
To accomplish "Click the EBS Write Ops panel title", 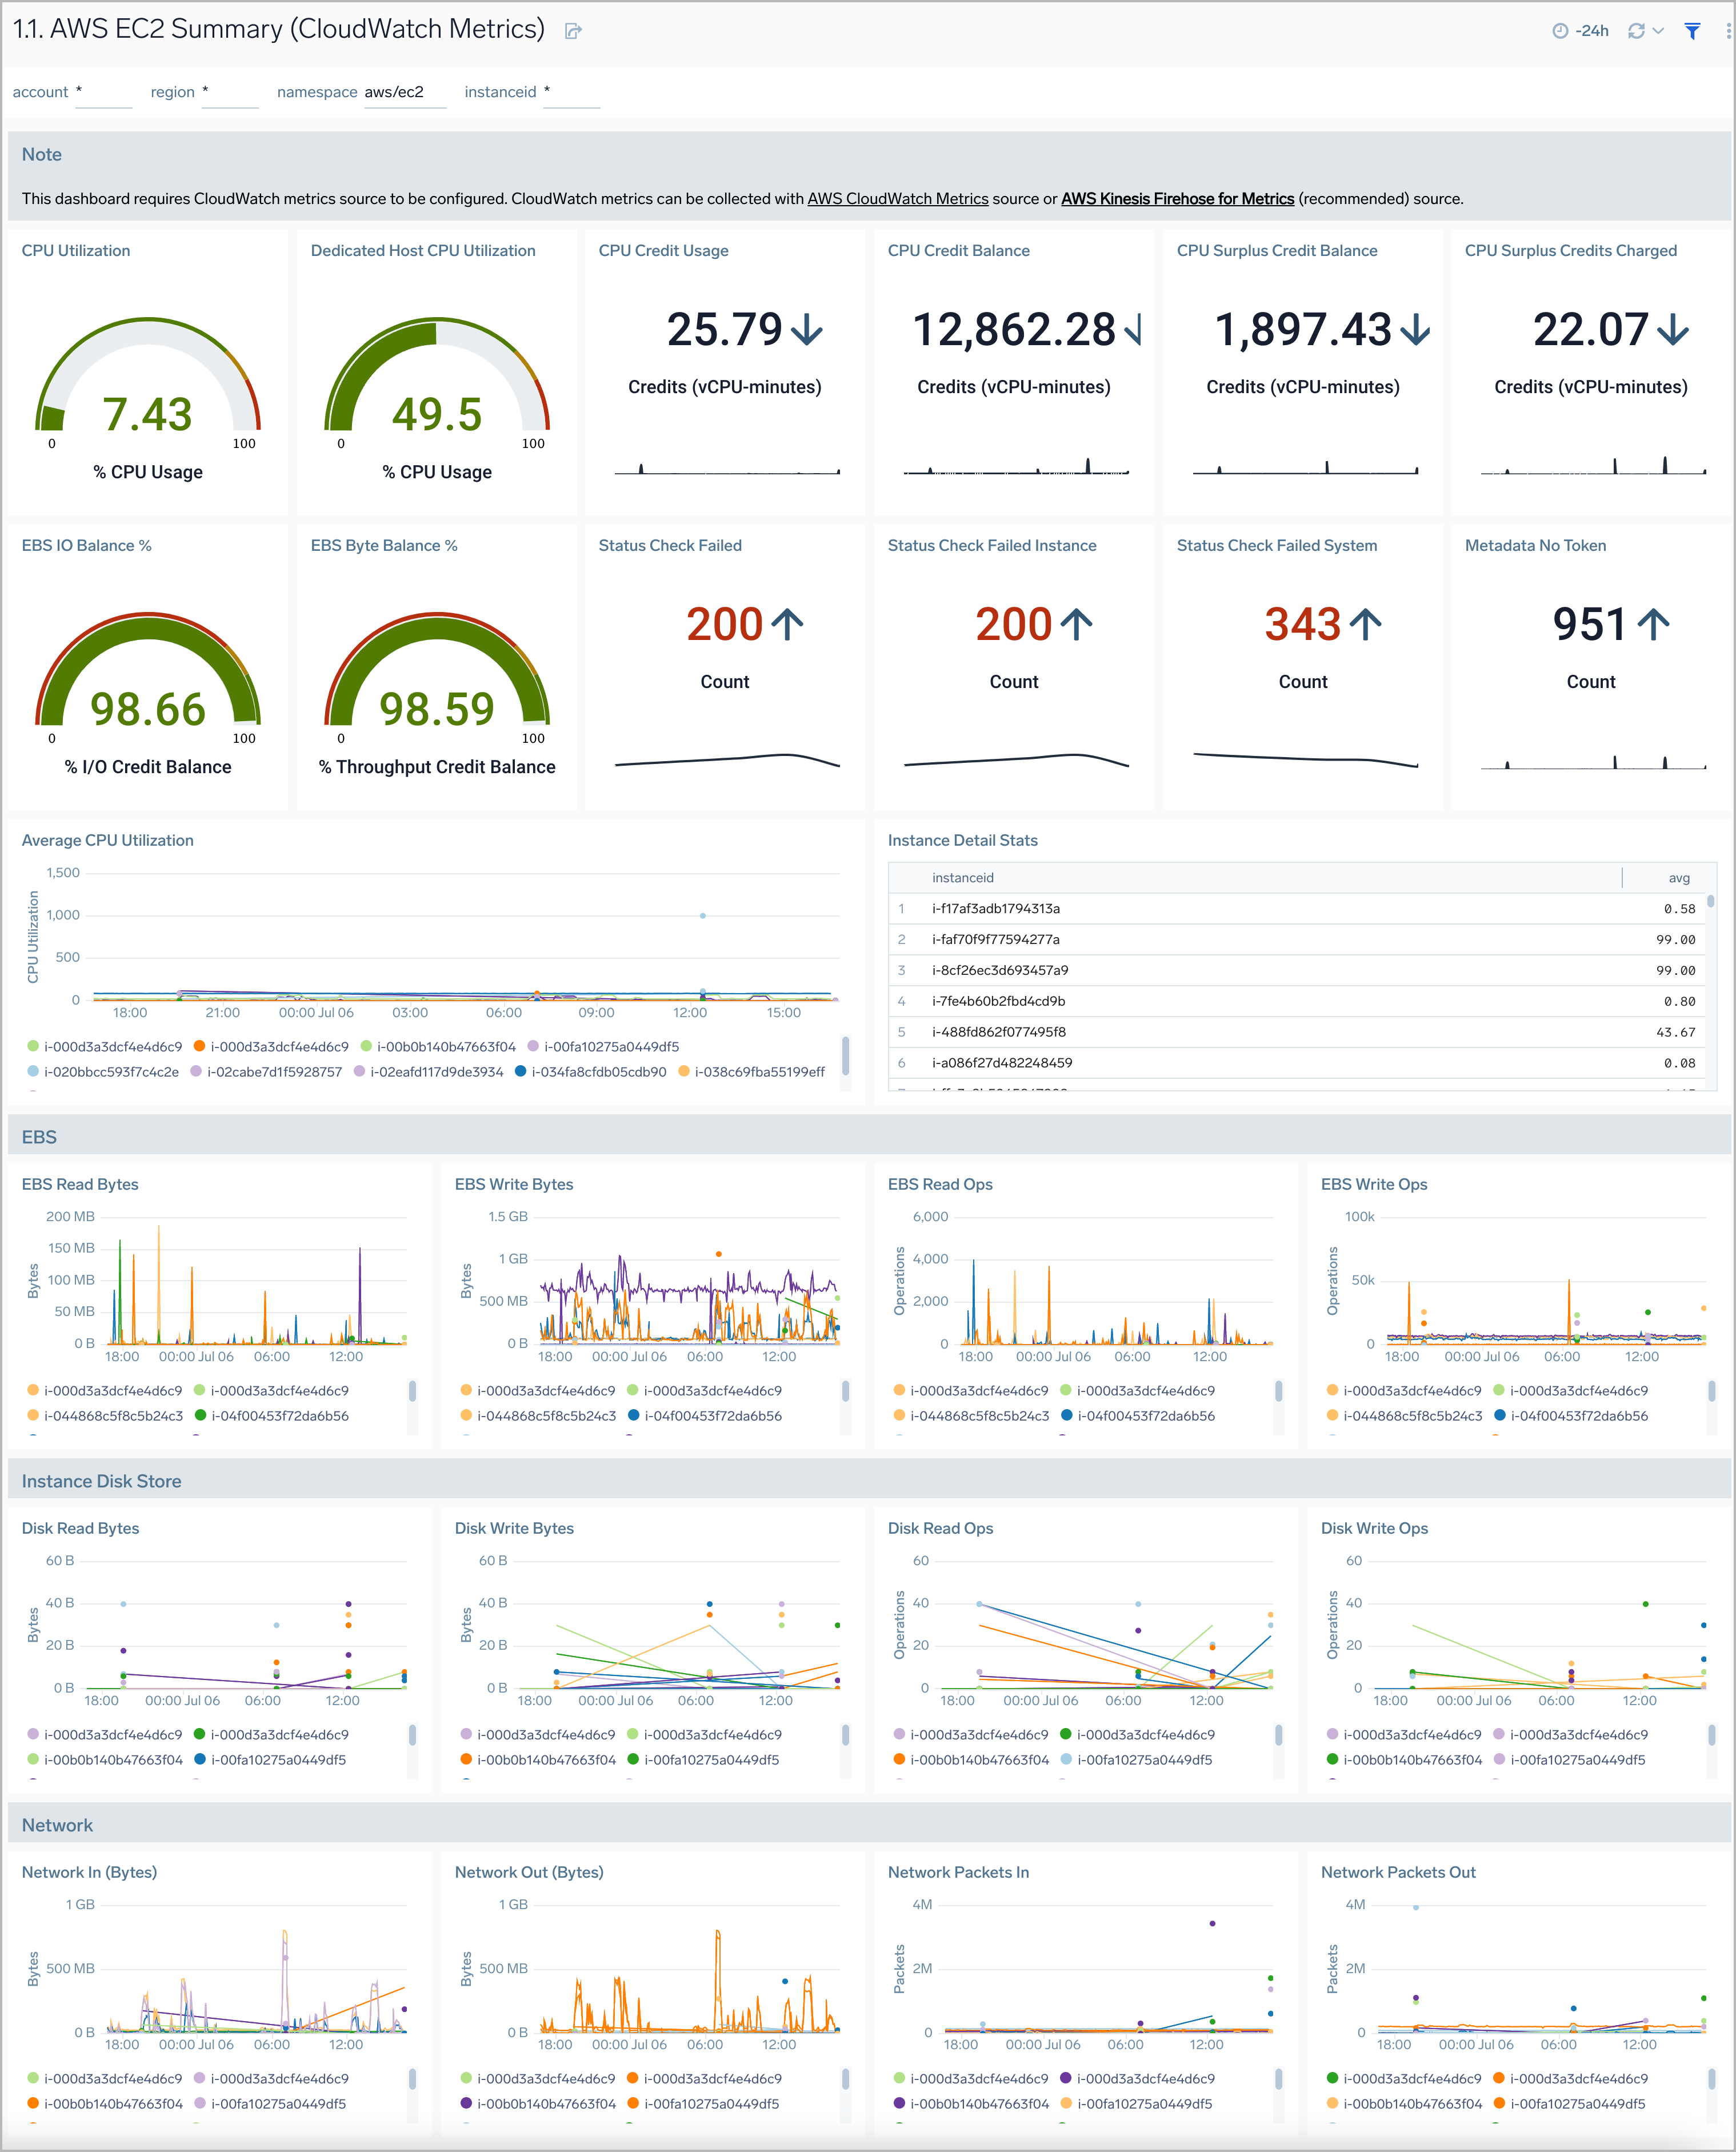I will 1374,1184.
